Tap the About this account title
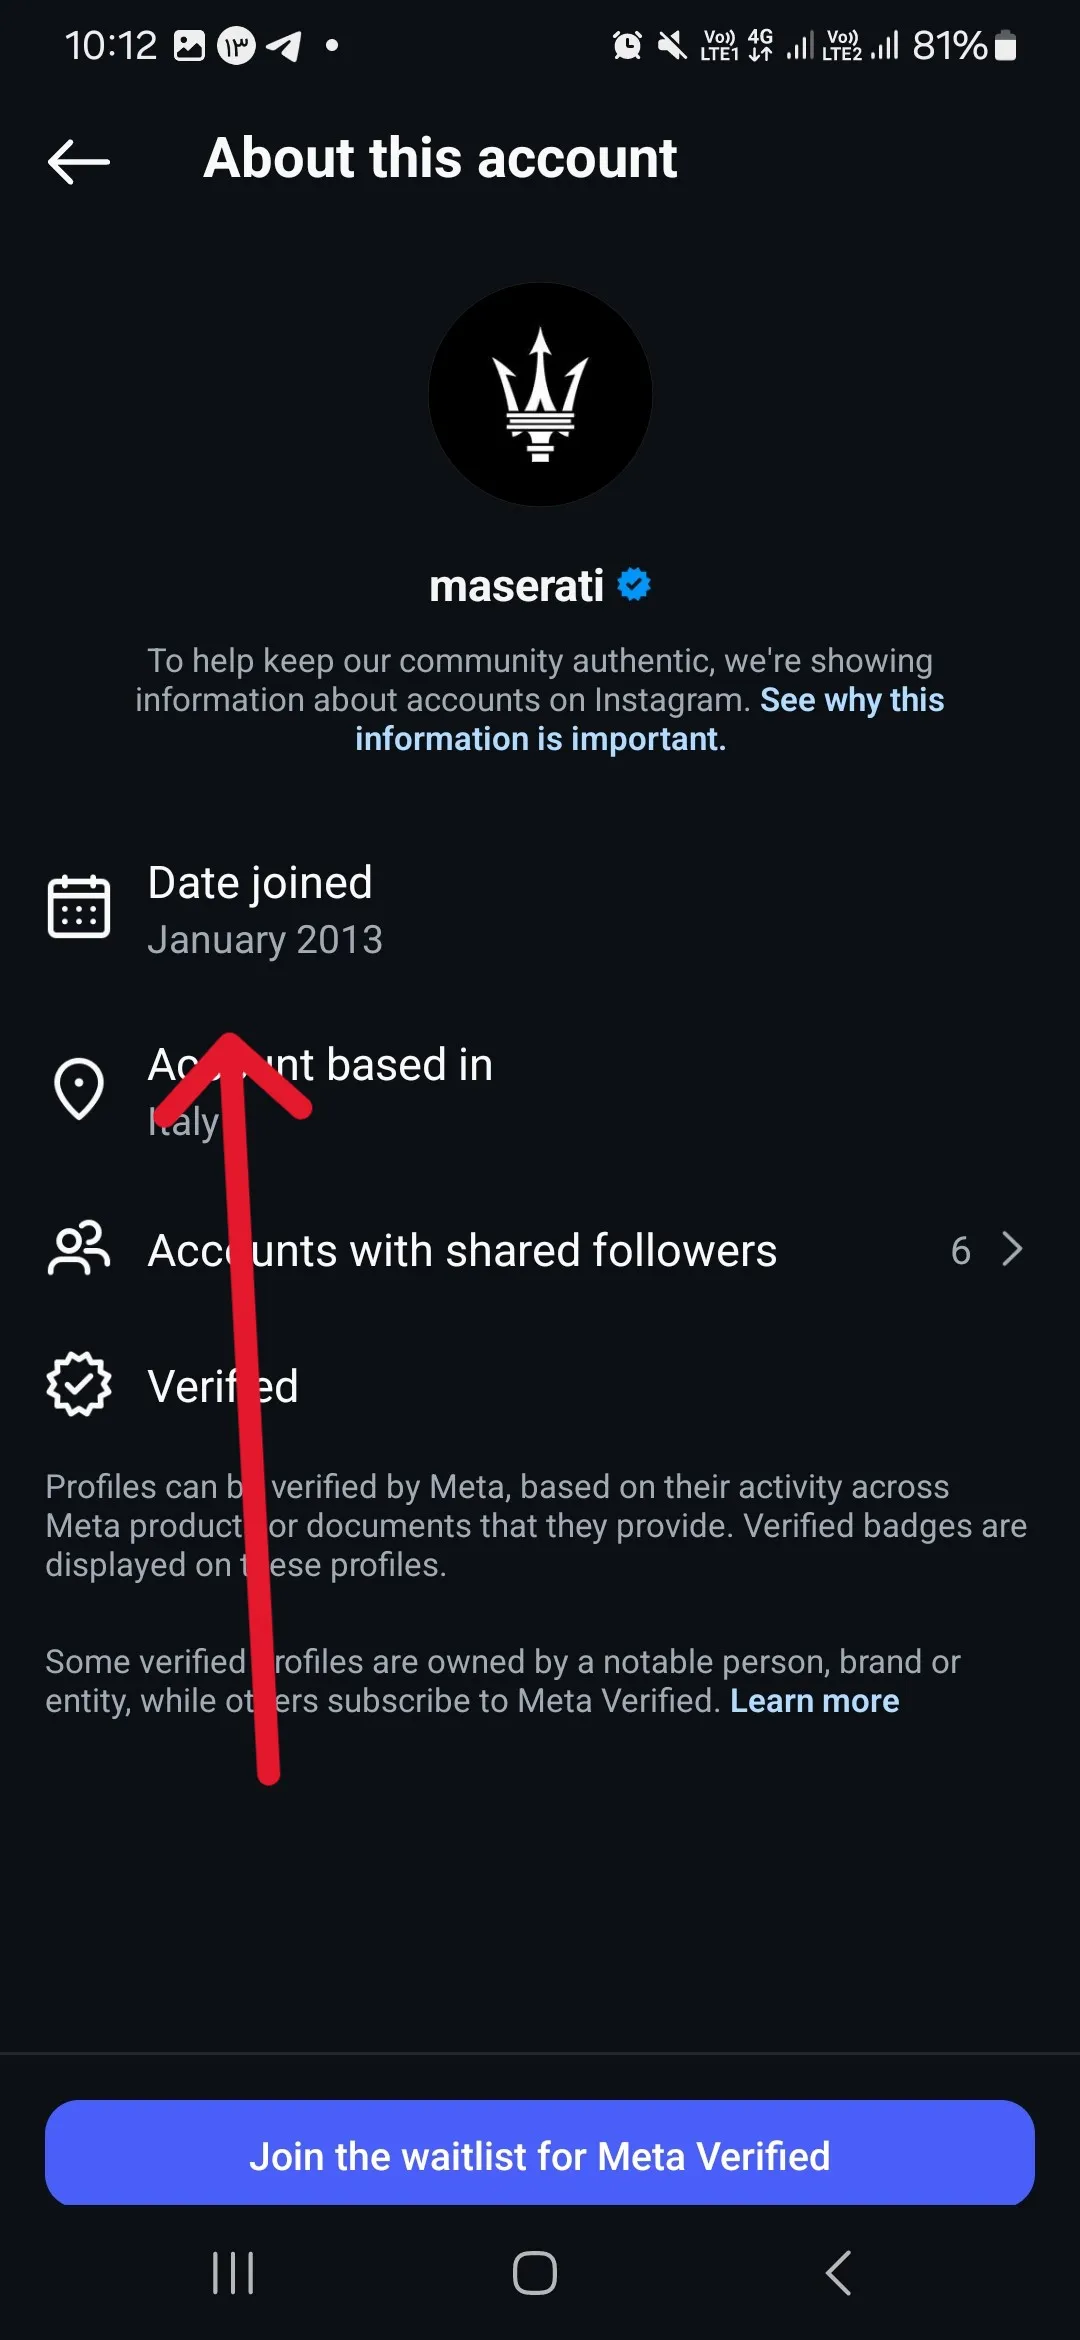This screenshot has height=2340, width=1080. [x=440, y=158]
